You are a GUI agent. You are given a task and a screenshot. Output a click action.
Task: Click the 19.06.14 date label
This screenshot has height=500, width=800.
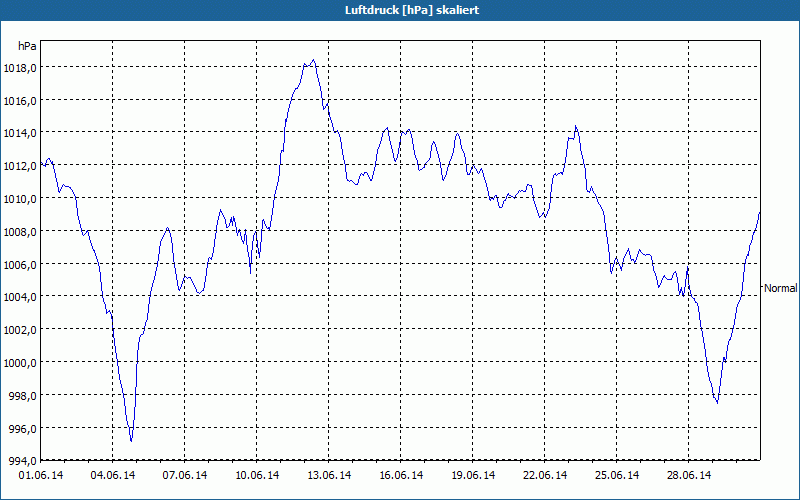click(473, 475)
